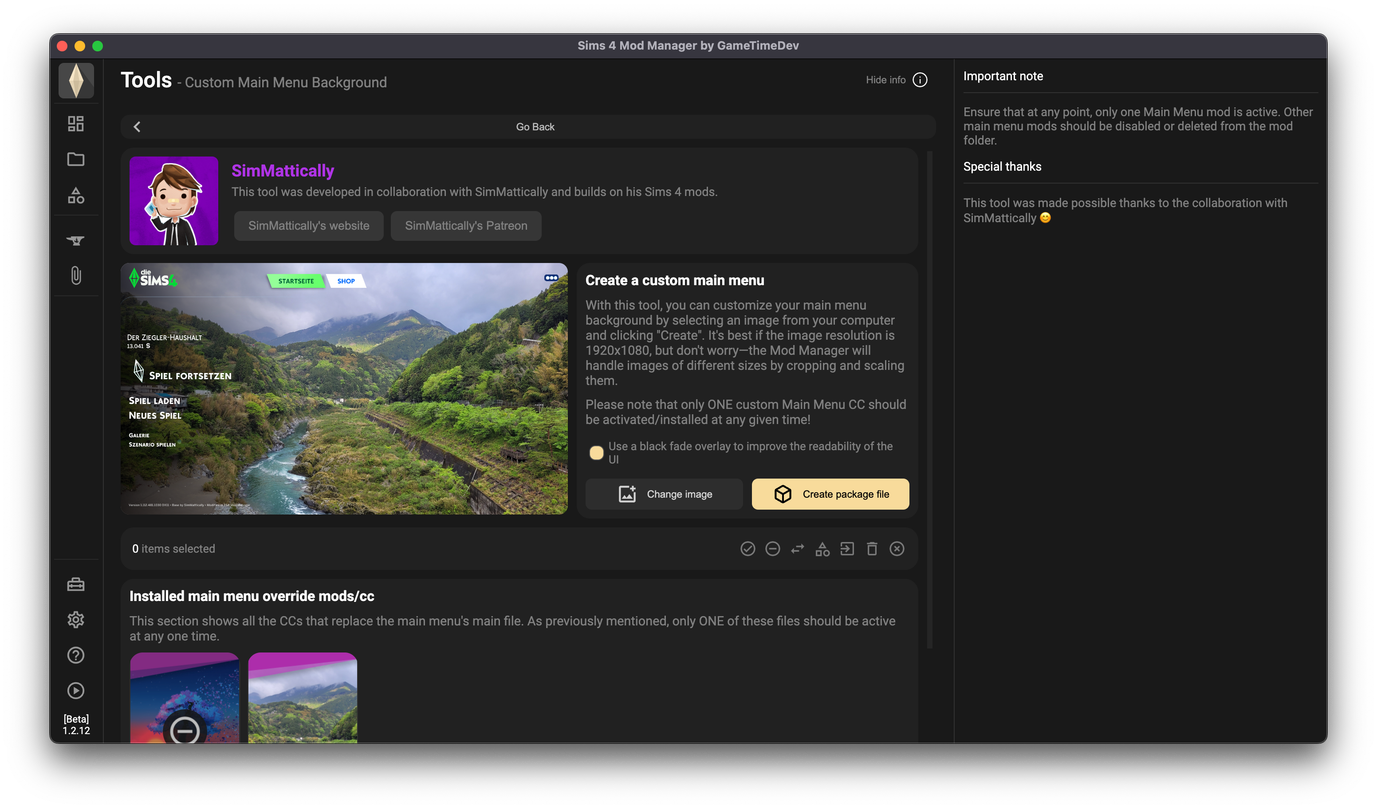Open the settings gear icon

click(x=76, y=620)
